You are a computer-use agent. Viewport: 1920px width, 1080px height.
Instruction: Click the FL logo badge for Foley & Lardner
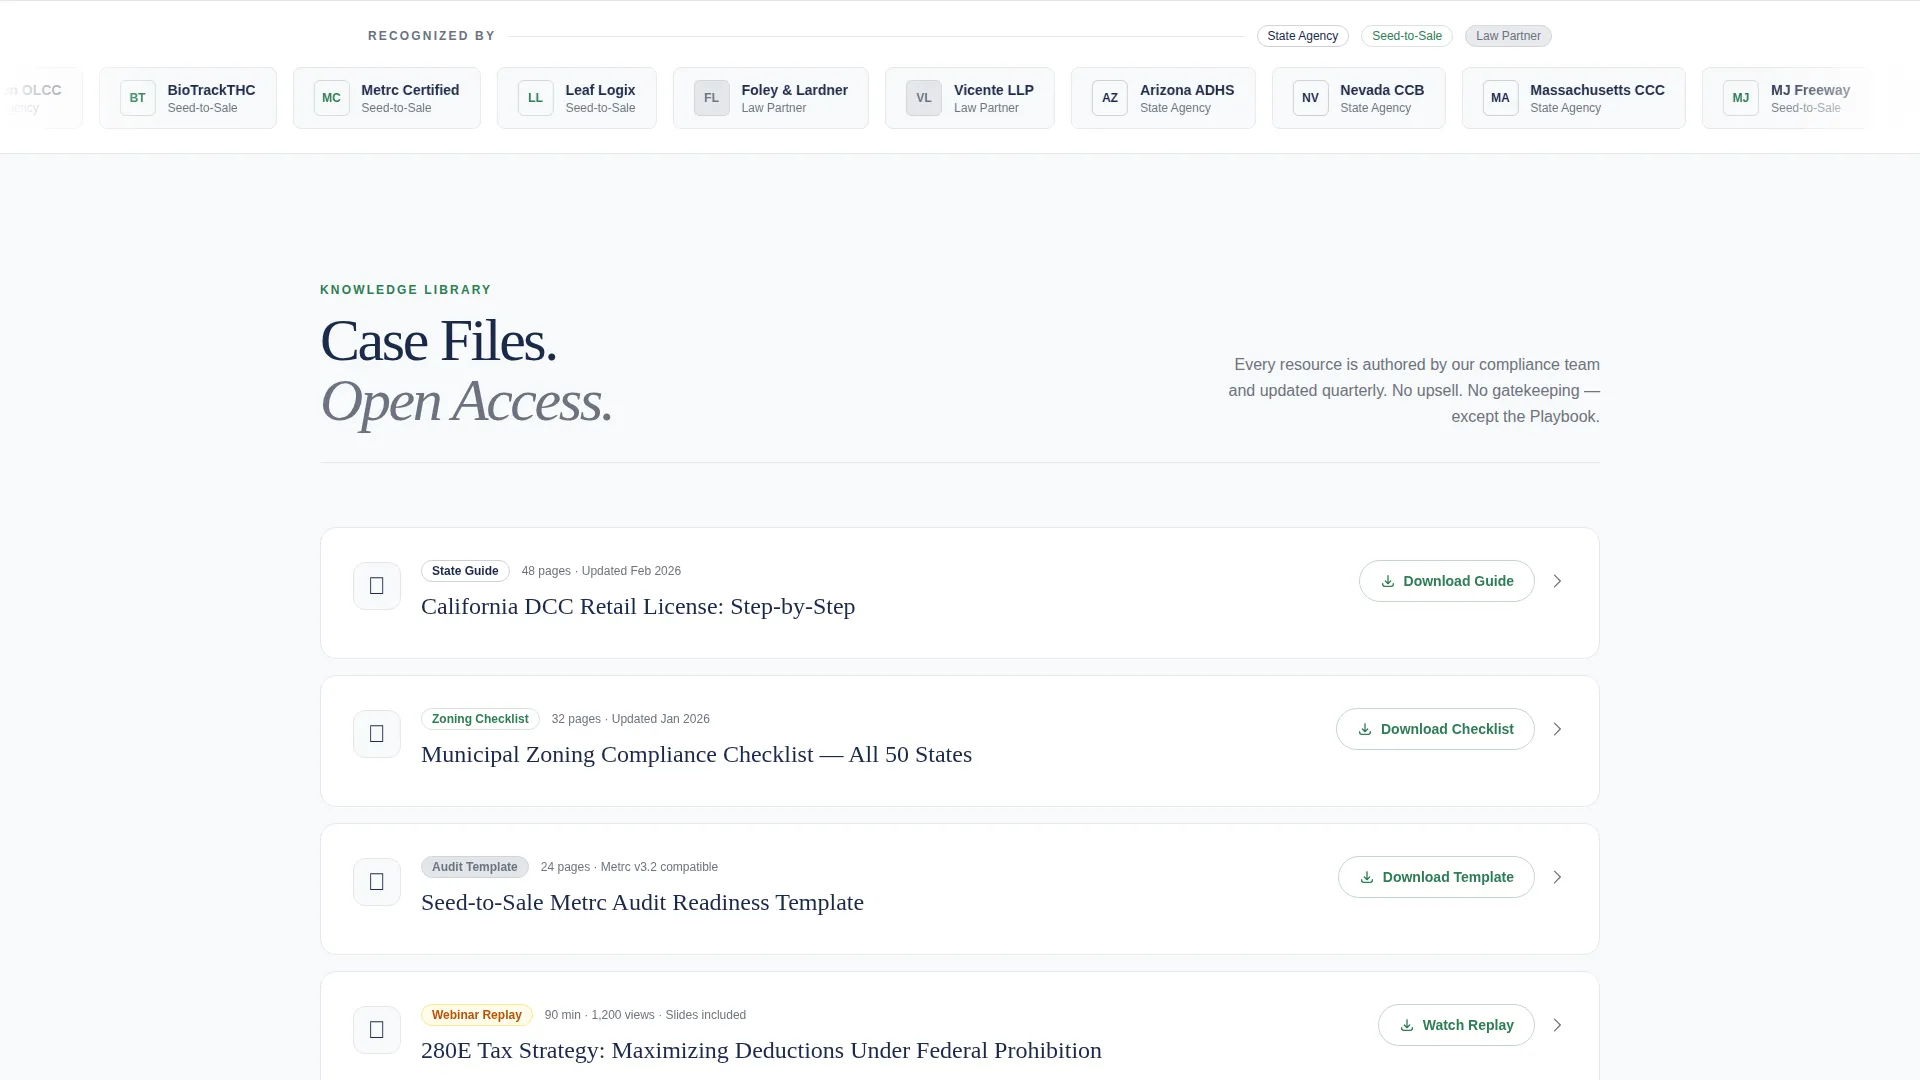[x=712, y=98]
